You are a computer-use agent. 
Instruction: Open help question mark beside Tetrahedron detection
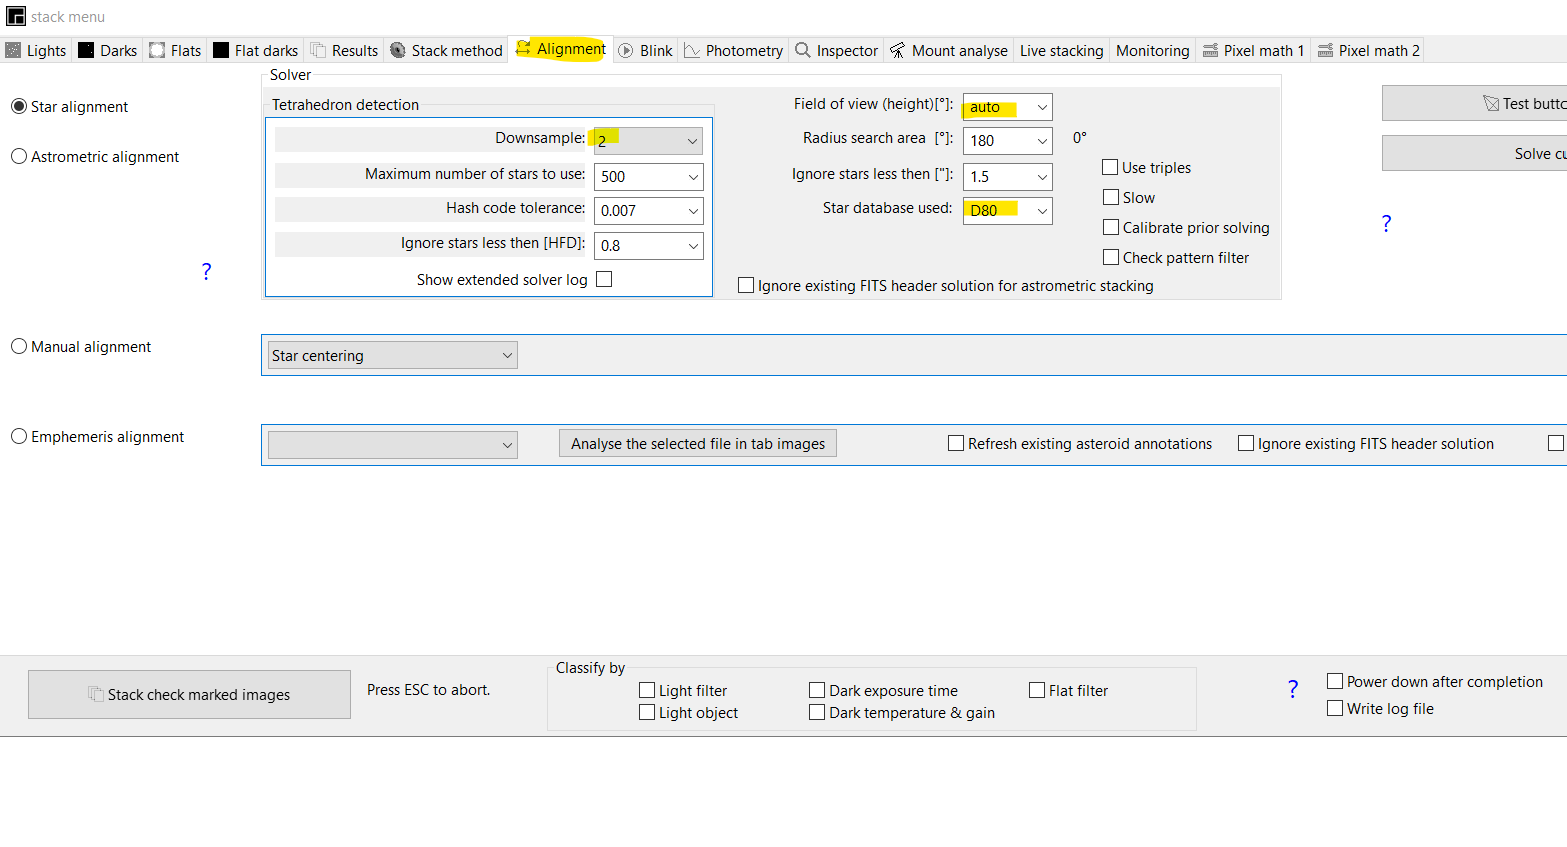tap(206, 271)
